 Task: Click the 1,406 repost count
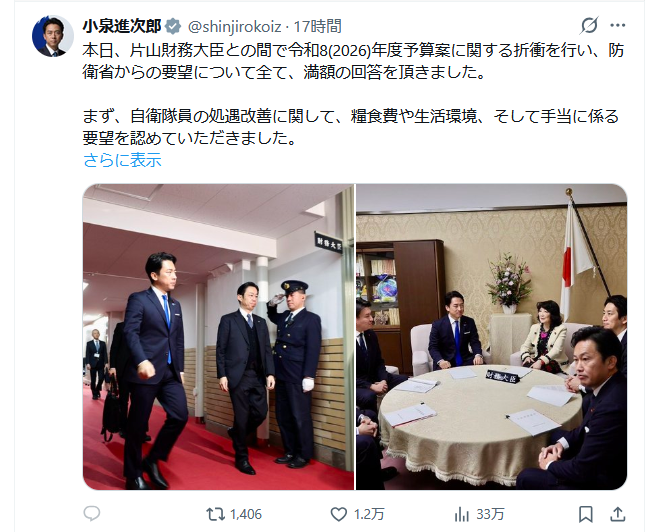pos(246,515)
